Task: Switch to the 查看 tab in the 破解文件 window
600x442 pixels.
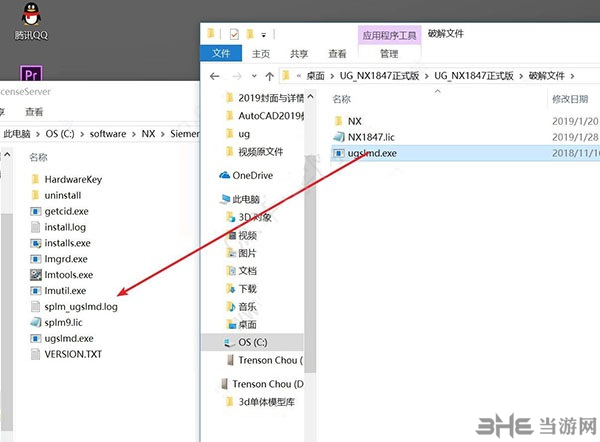Action: click(x=338, y=54)
